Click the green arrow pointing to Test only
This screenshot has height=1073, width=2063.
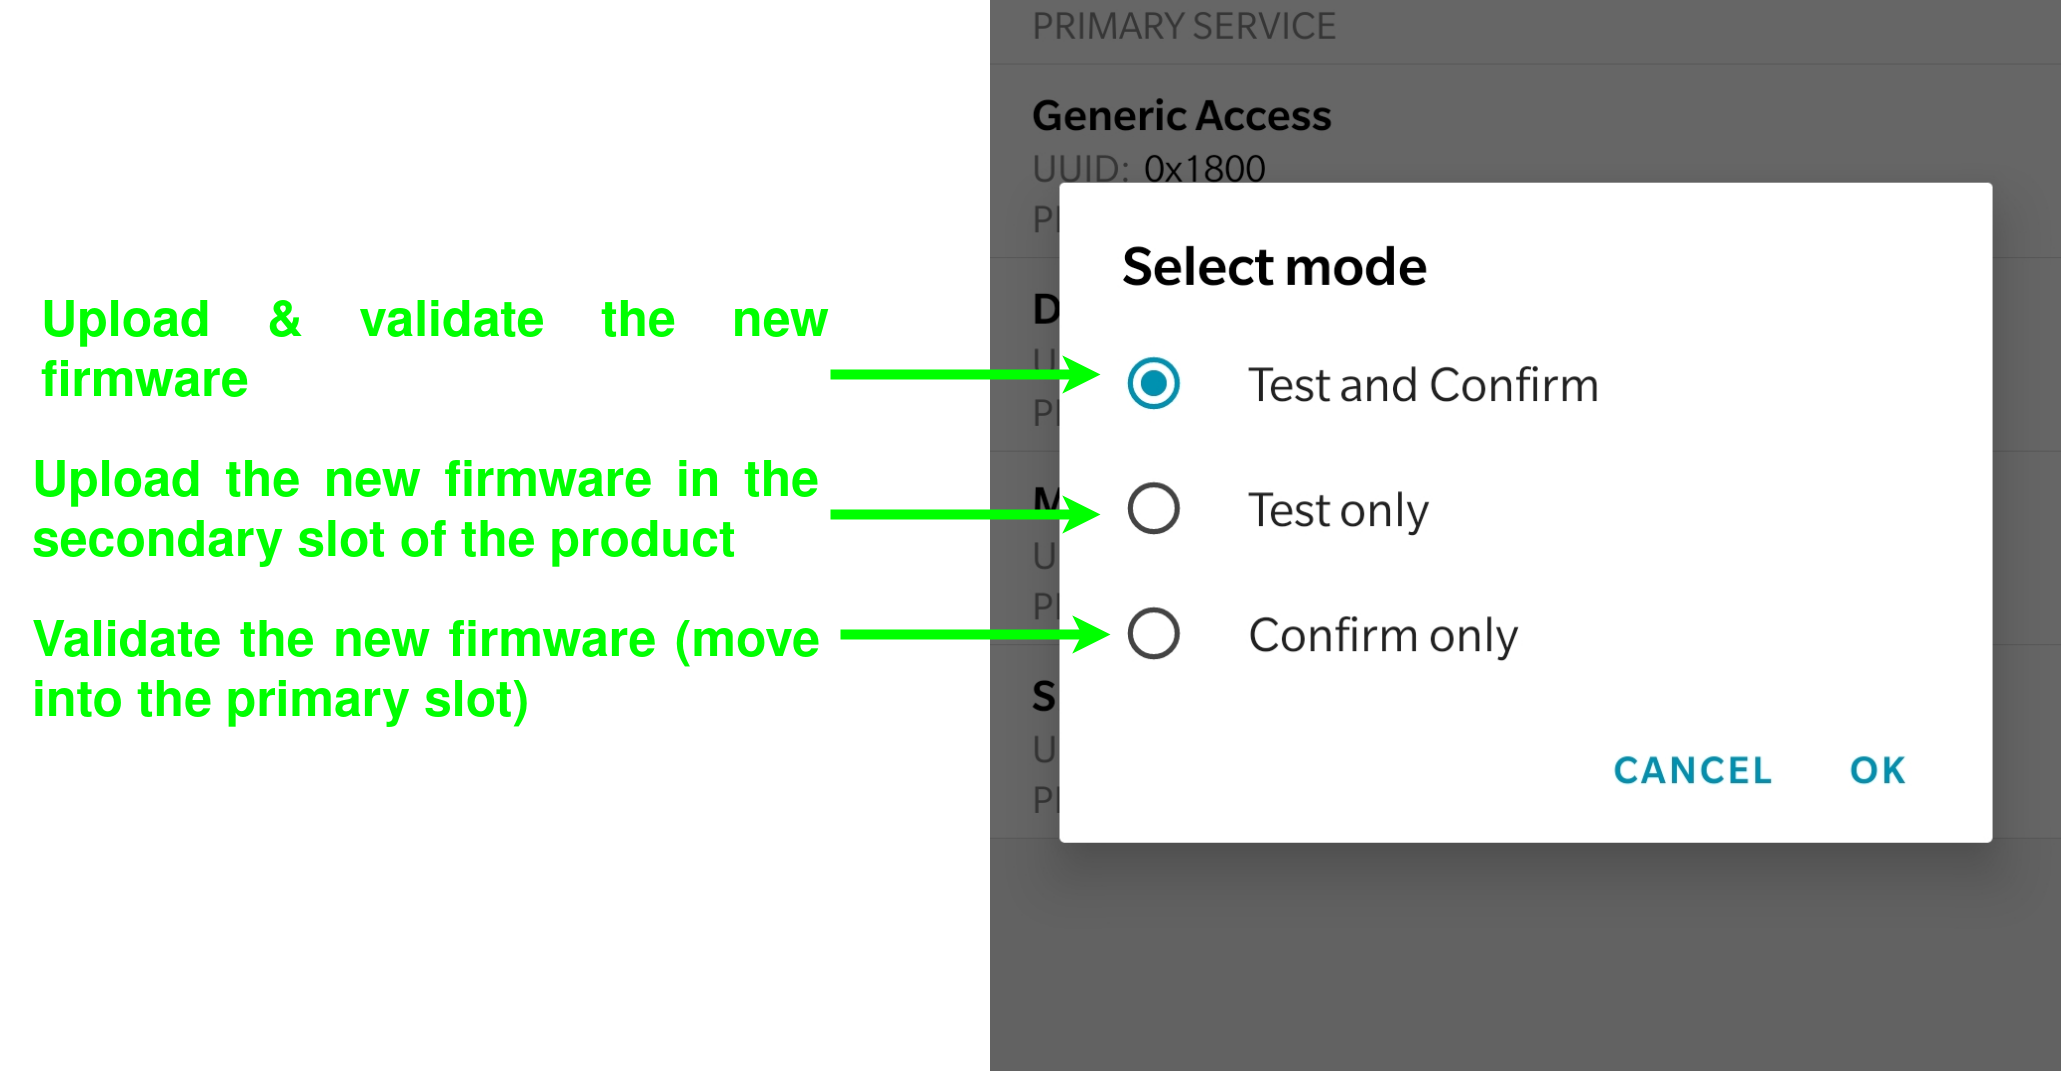pyautogui.click(x=962, y=514)
